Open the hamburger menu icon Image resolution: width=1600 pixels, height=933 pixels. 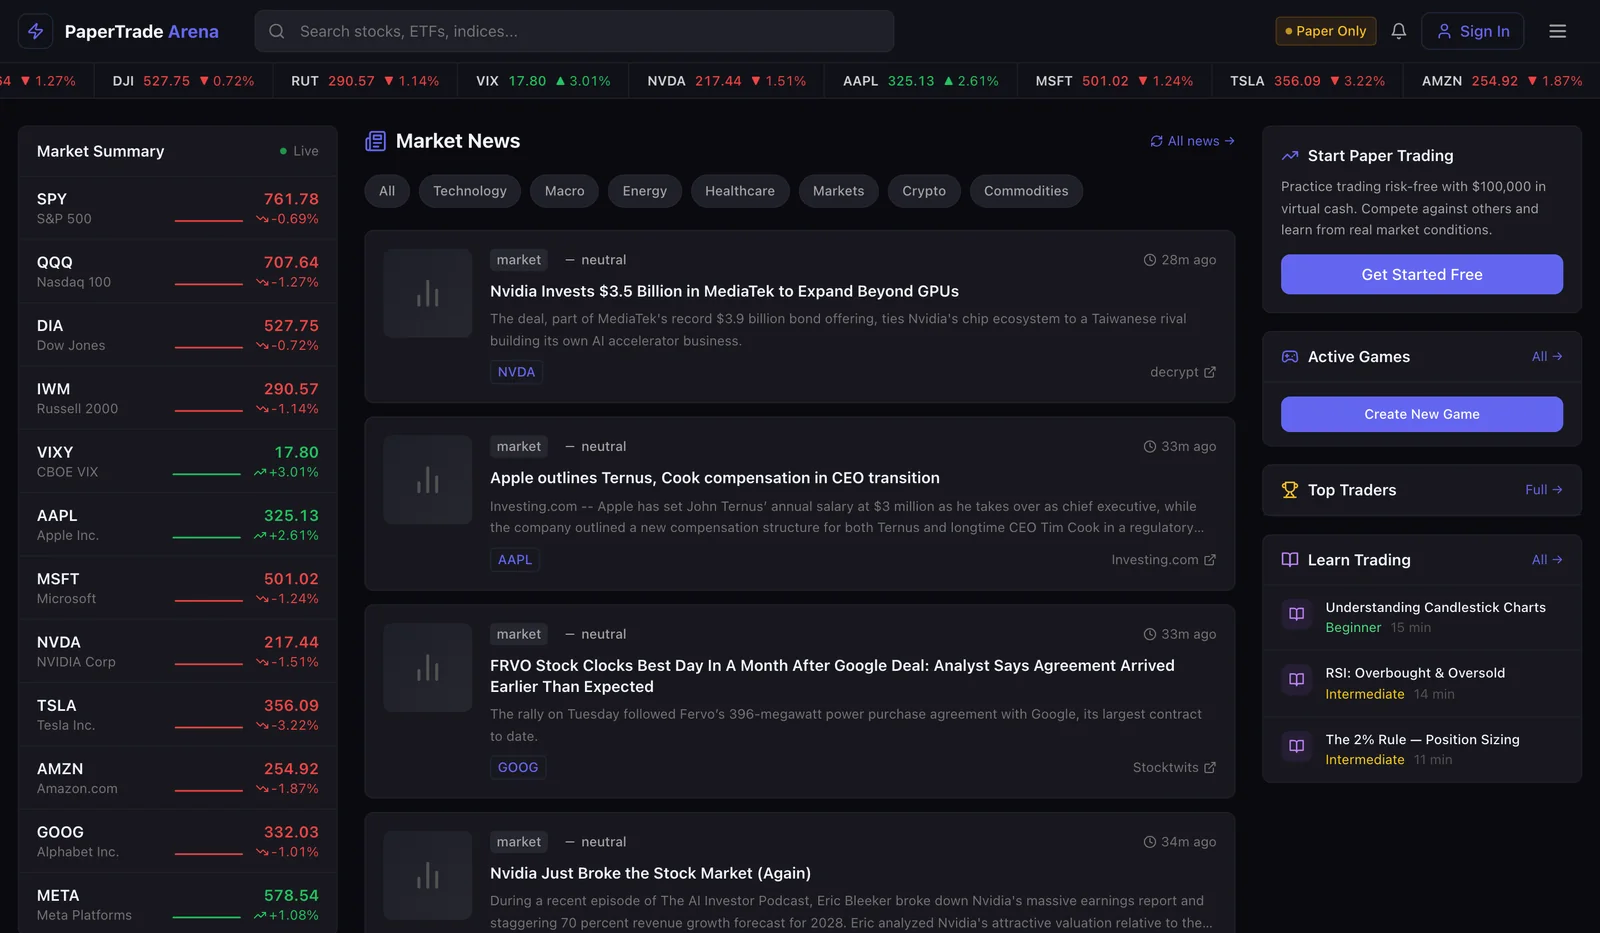1557,31
